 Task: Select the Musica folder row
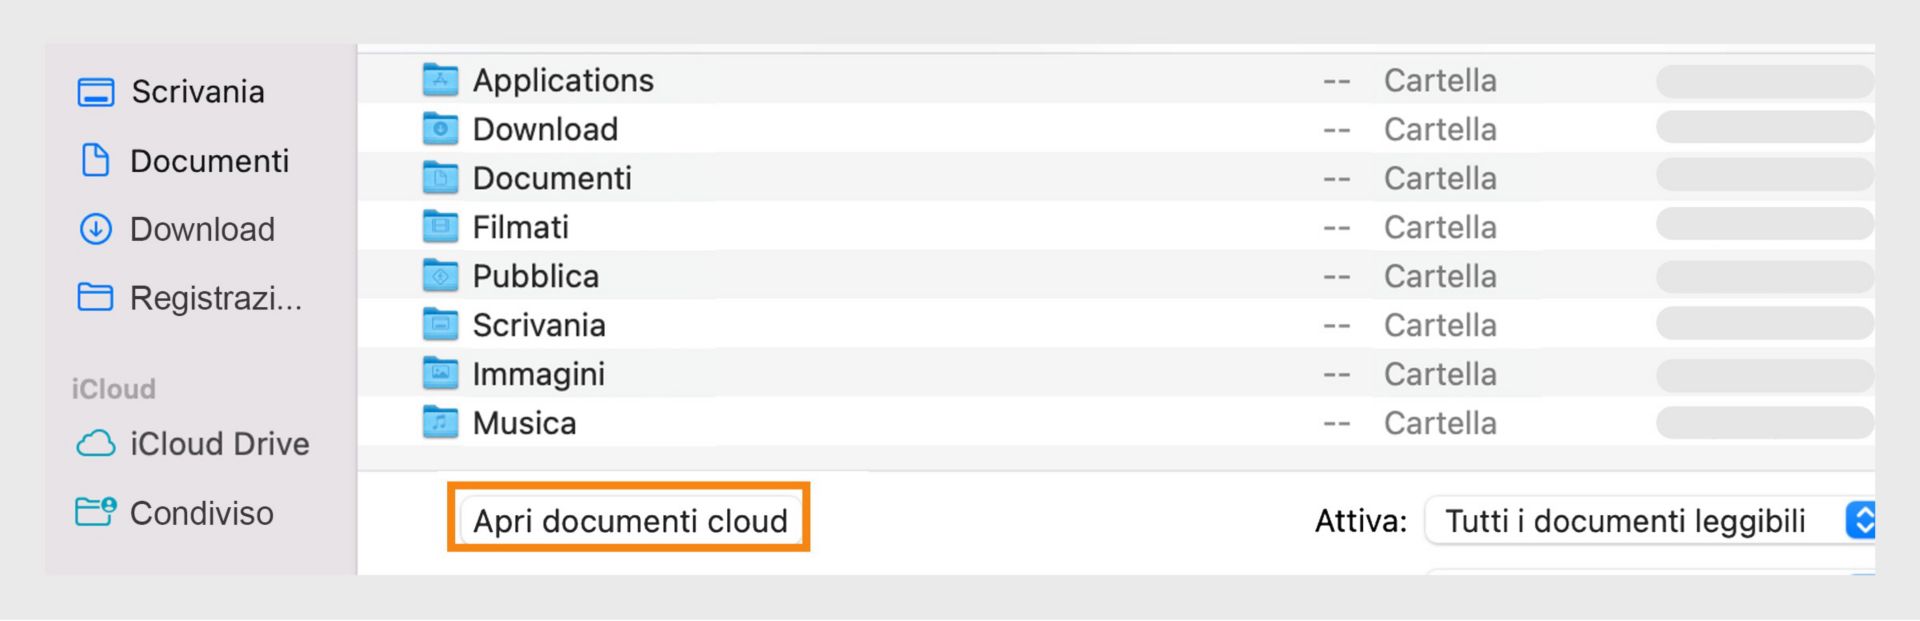(524, 422)
